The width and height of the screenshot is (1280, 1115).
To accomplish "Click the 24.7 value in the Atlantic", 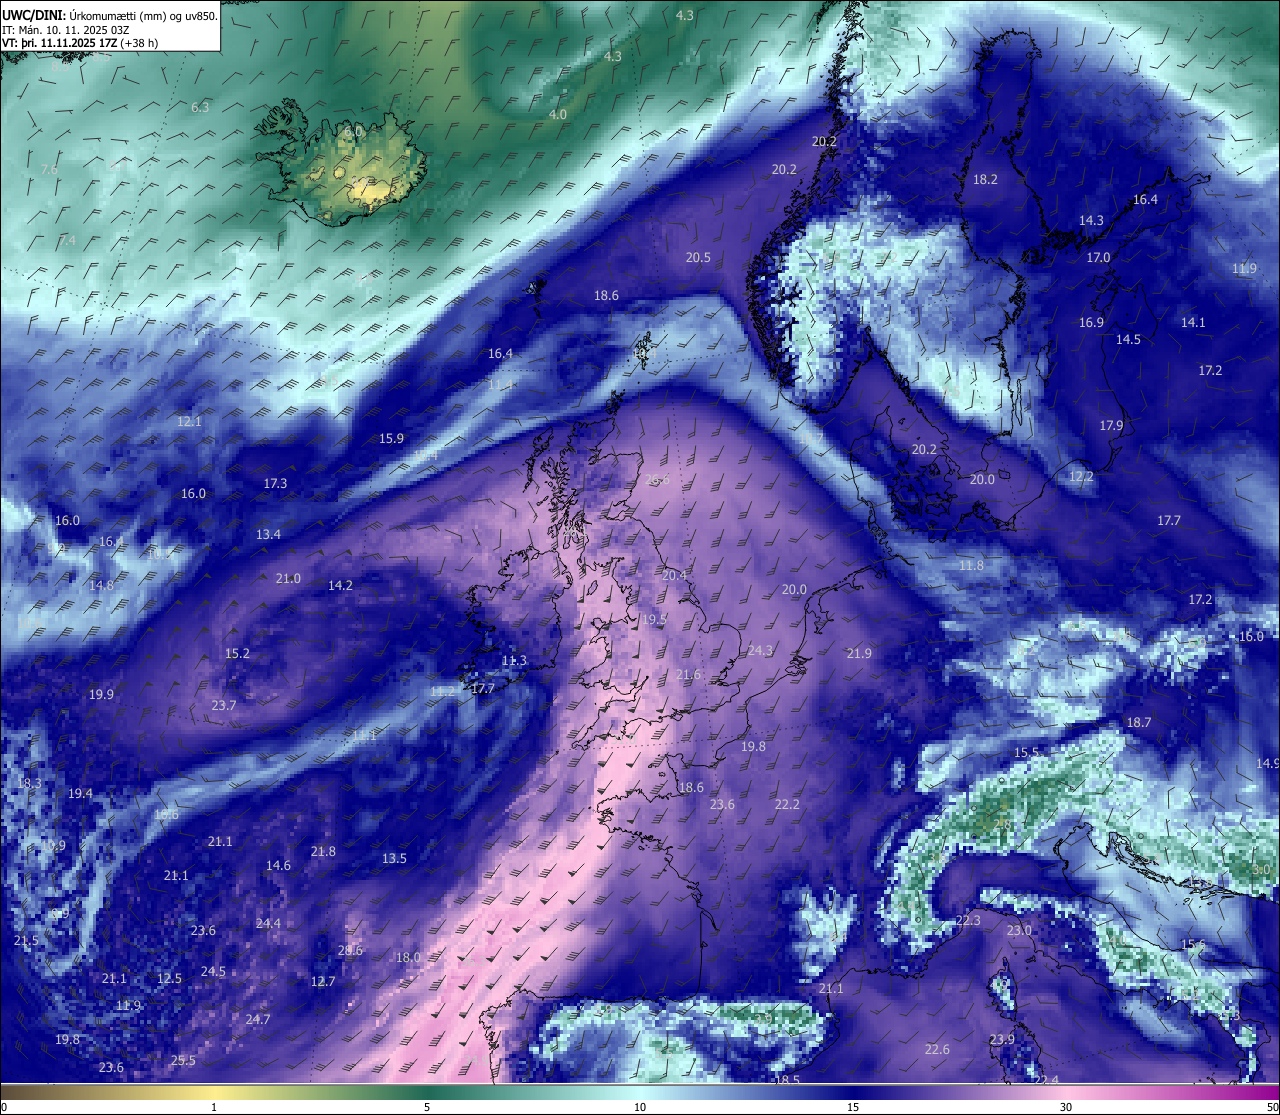I will [258, 1020].
